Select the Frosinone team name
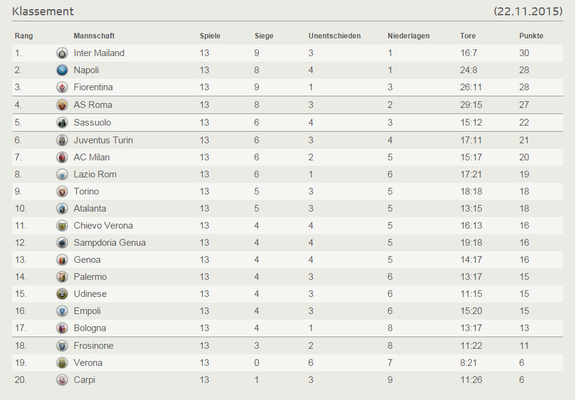The width and height of the screenshot is (582, 400). [94, 346]
